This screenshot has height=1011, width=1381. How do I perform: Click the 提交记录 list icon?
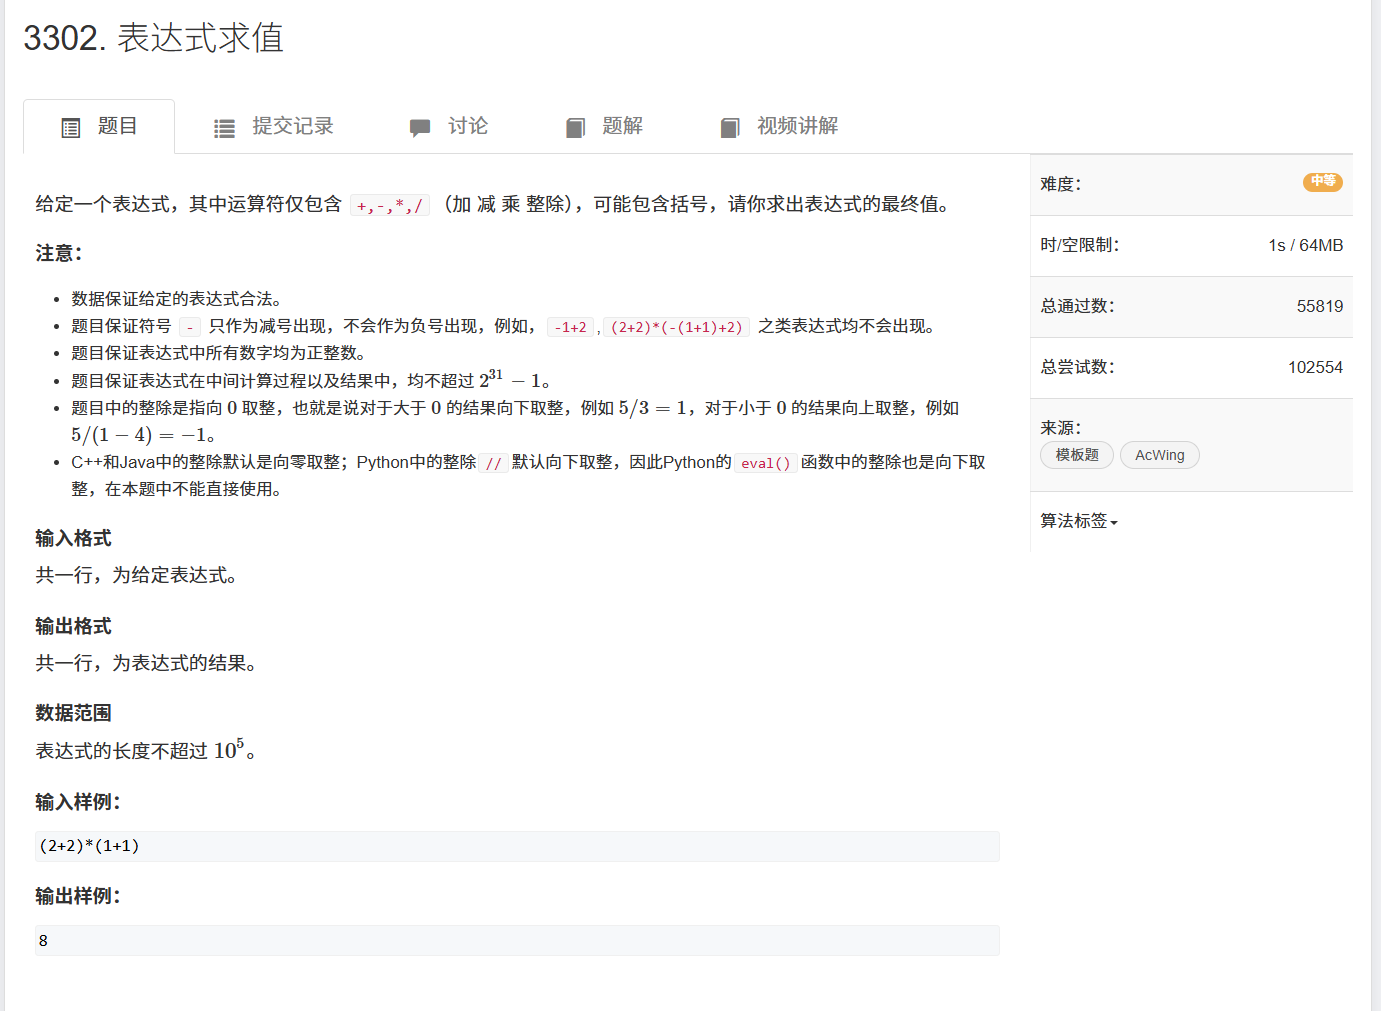[x=225, y=128]
